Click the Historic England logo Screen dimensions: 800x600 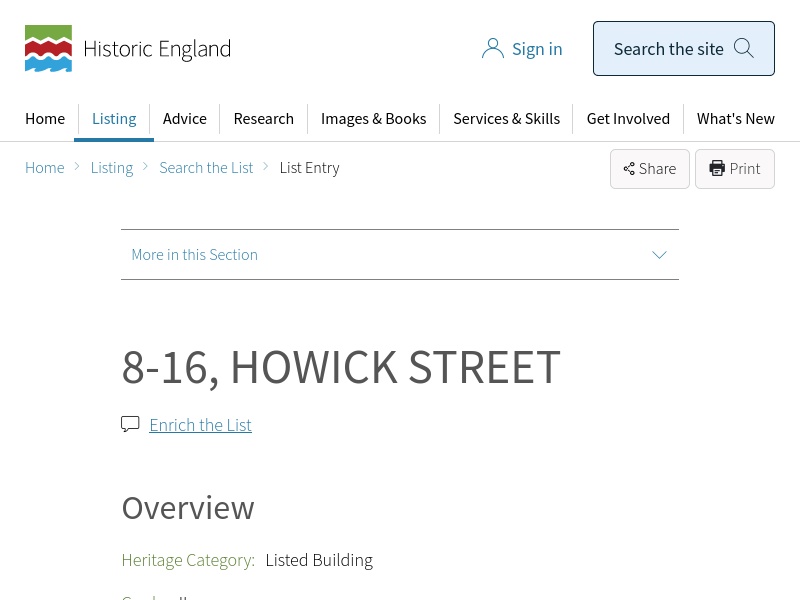click(x=127, y=49)
